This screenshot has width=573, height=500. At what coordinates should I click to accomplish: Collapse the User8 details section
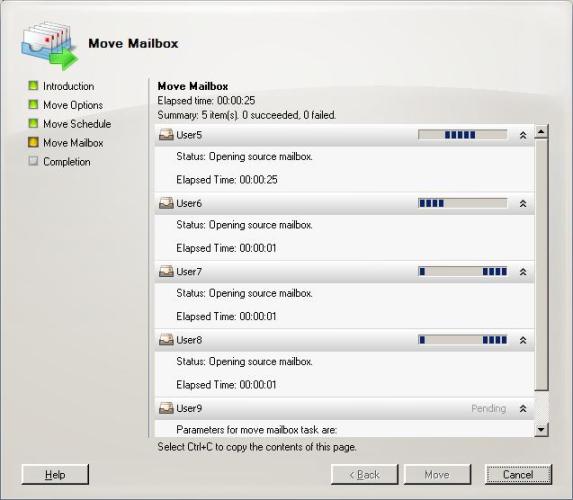click(523, 340)
